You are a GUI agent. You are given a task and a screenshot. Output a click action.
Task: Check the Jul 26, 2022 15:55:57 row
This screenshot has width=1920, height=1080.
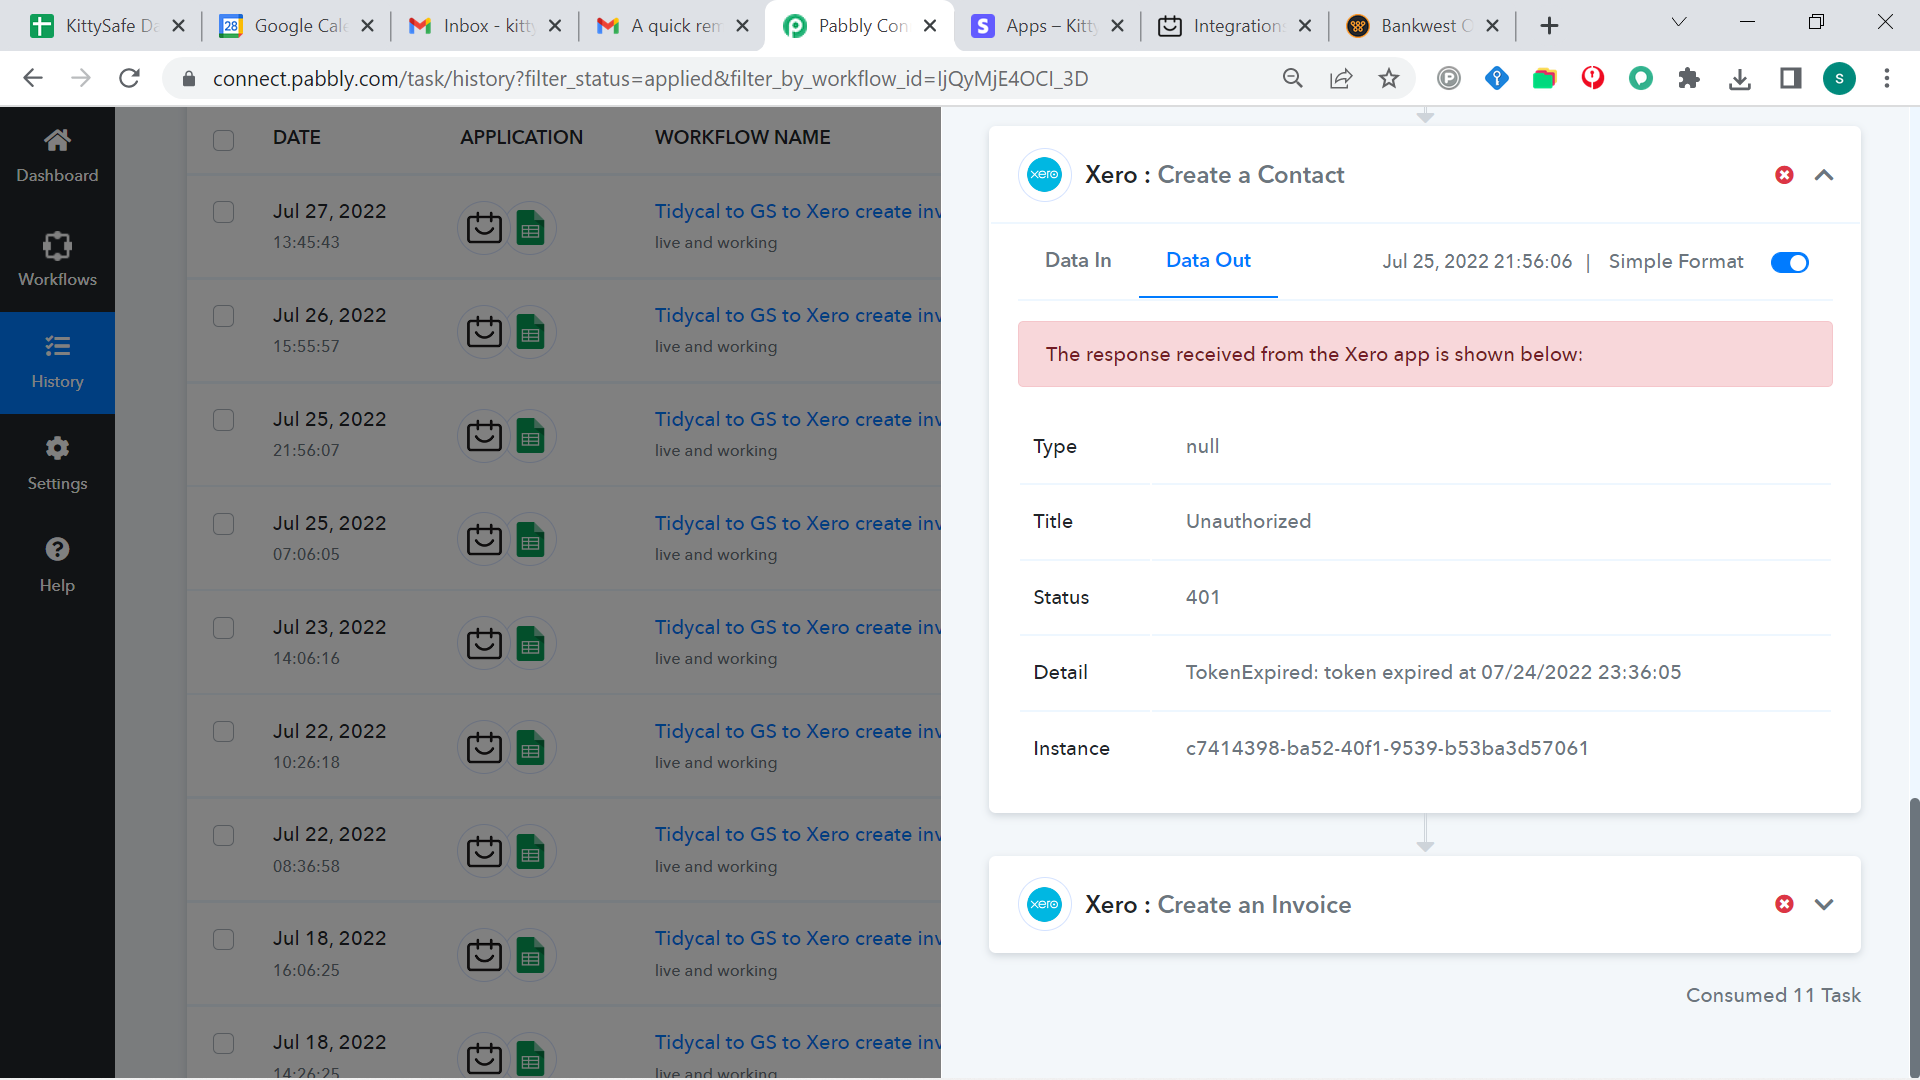coord(223,316)
